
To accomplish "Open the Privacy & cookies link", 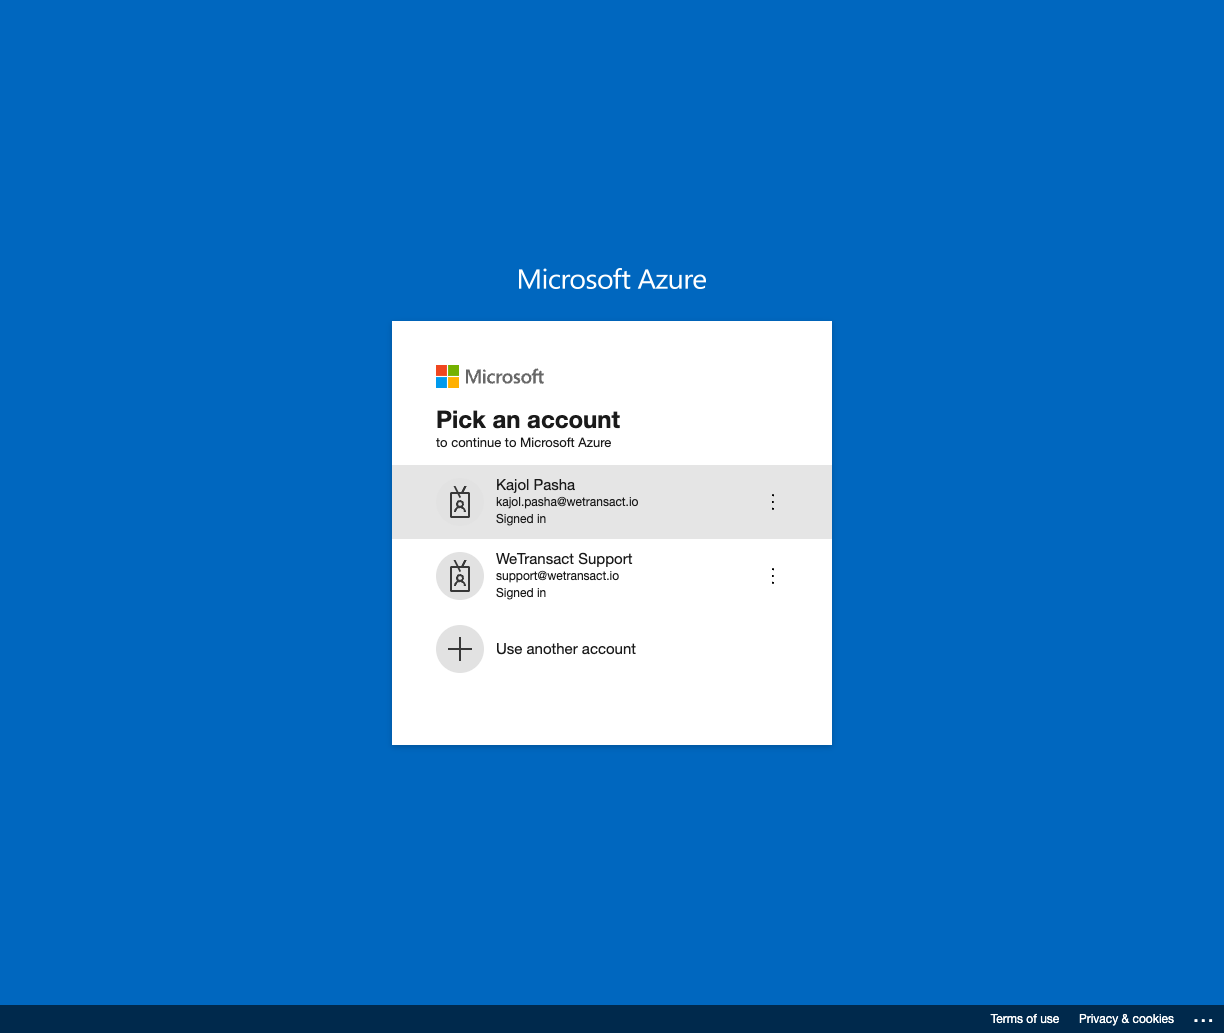I will click(x=1126, y=1019).
